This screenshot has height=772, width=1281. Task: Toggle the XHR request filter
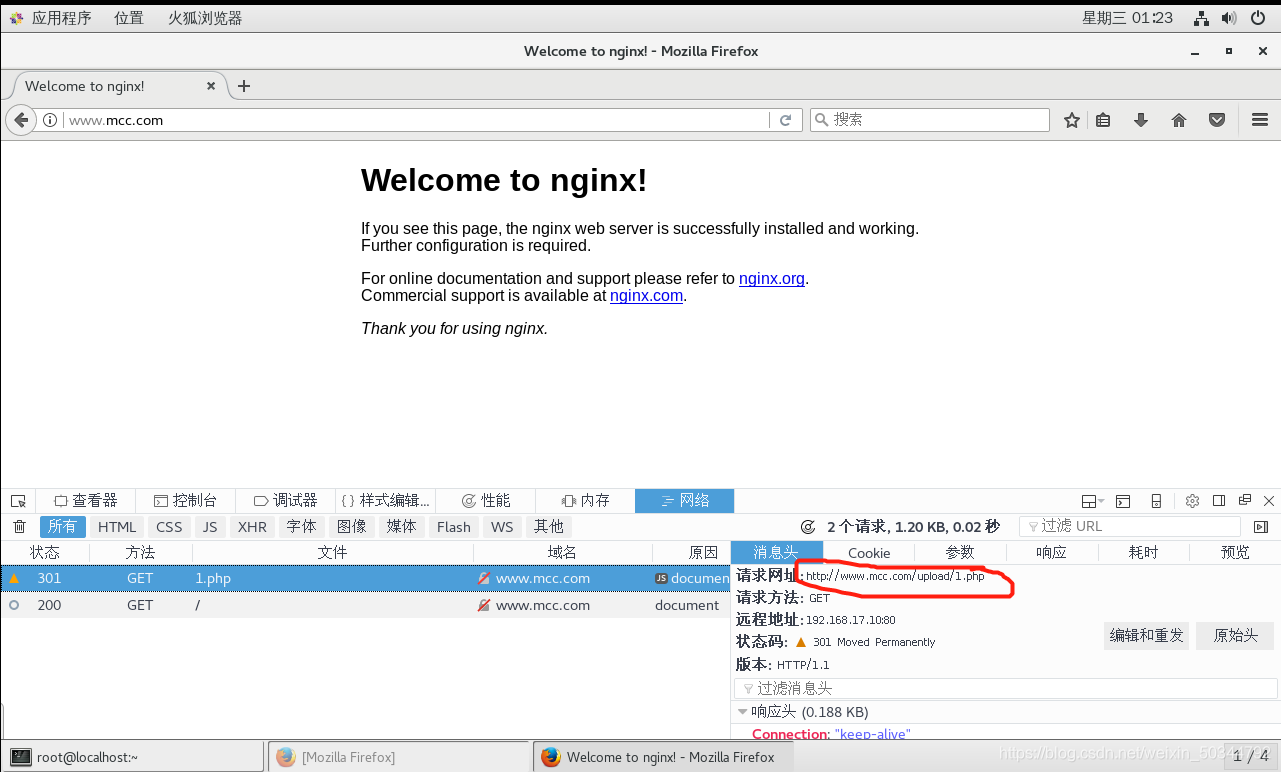252,527
